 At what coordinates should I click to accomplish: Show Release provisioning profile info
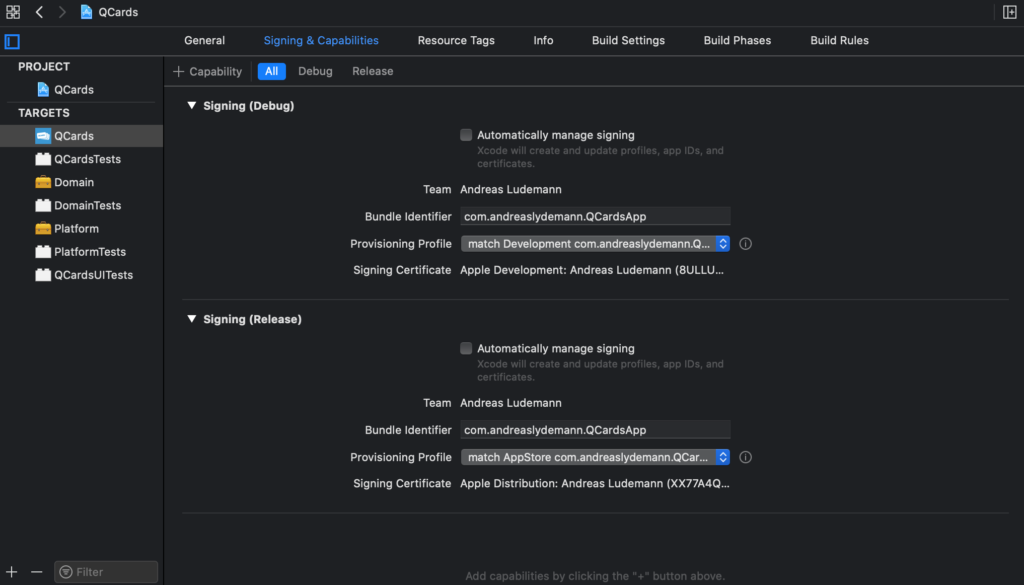[745, 457]
